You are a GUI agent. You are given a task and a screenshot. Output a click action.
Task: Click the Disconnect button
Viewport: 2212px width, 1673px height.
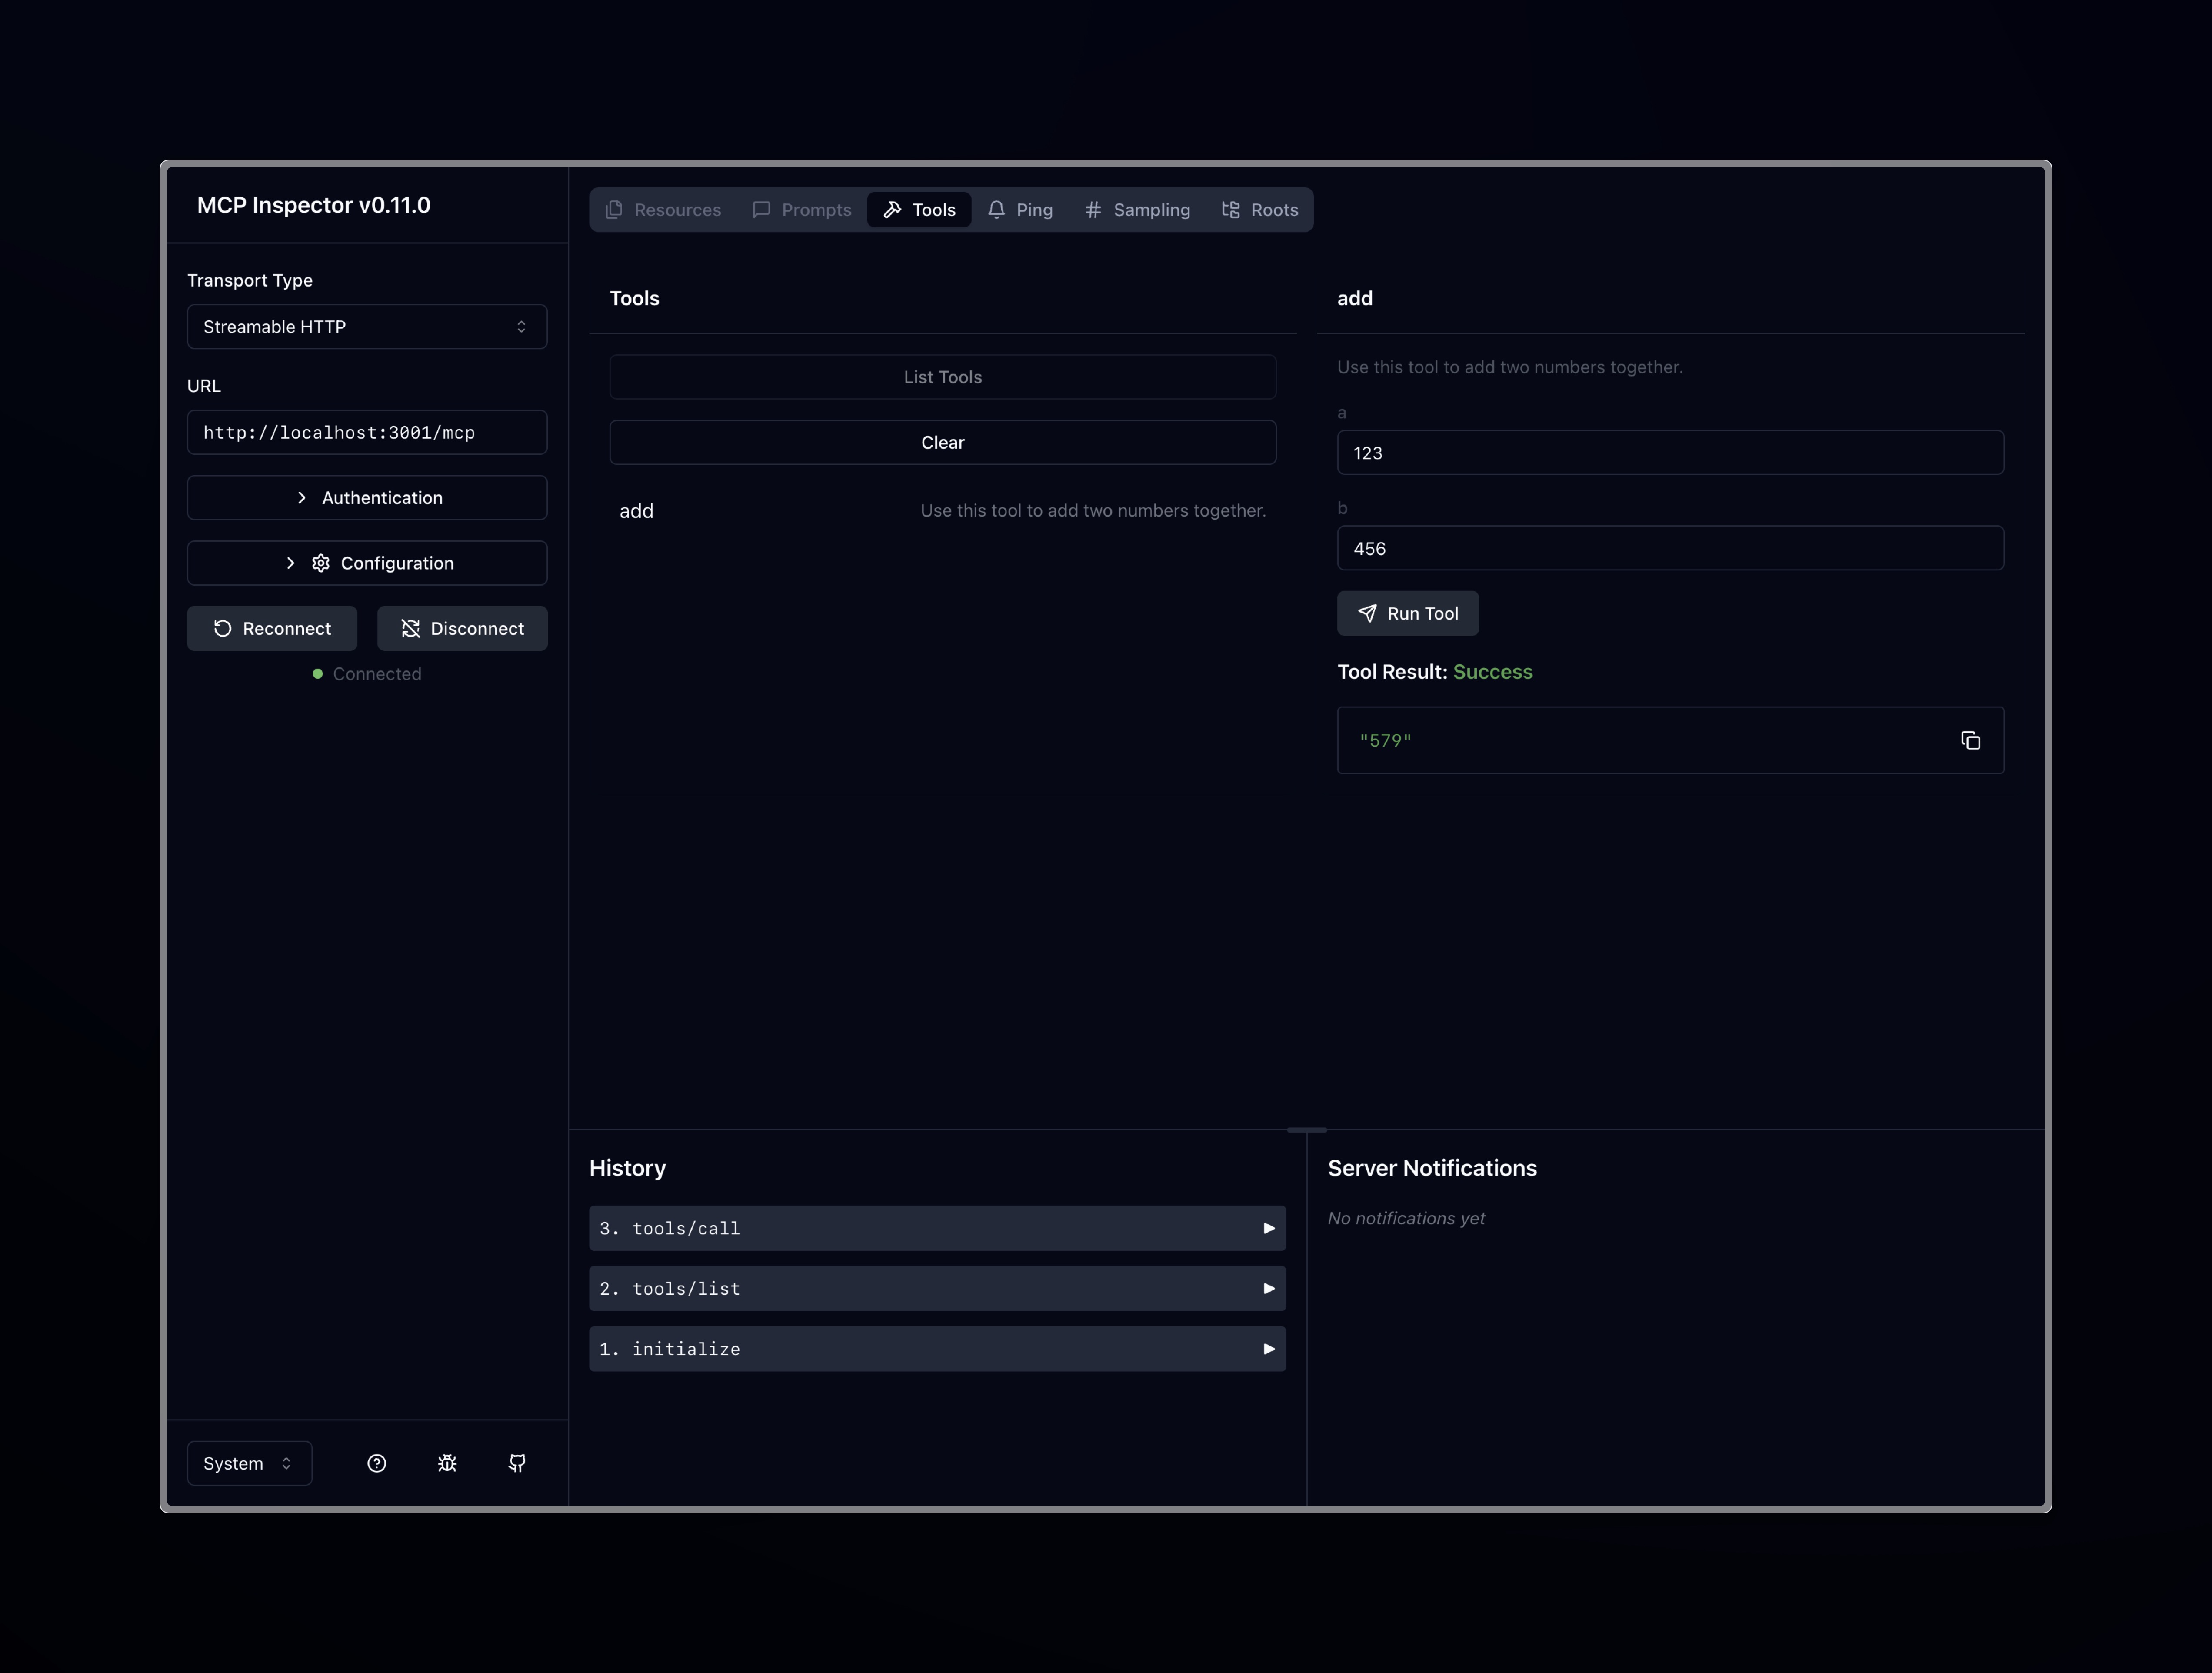coord(462,628)
